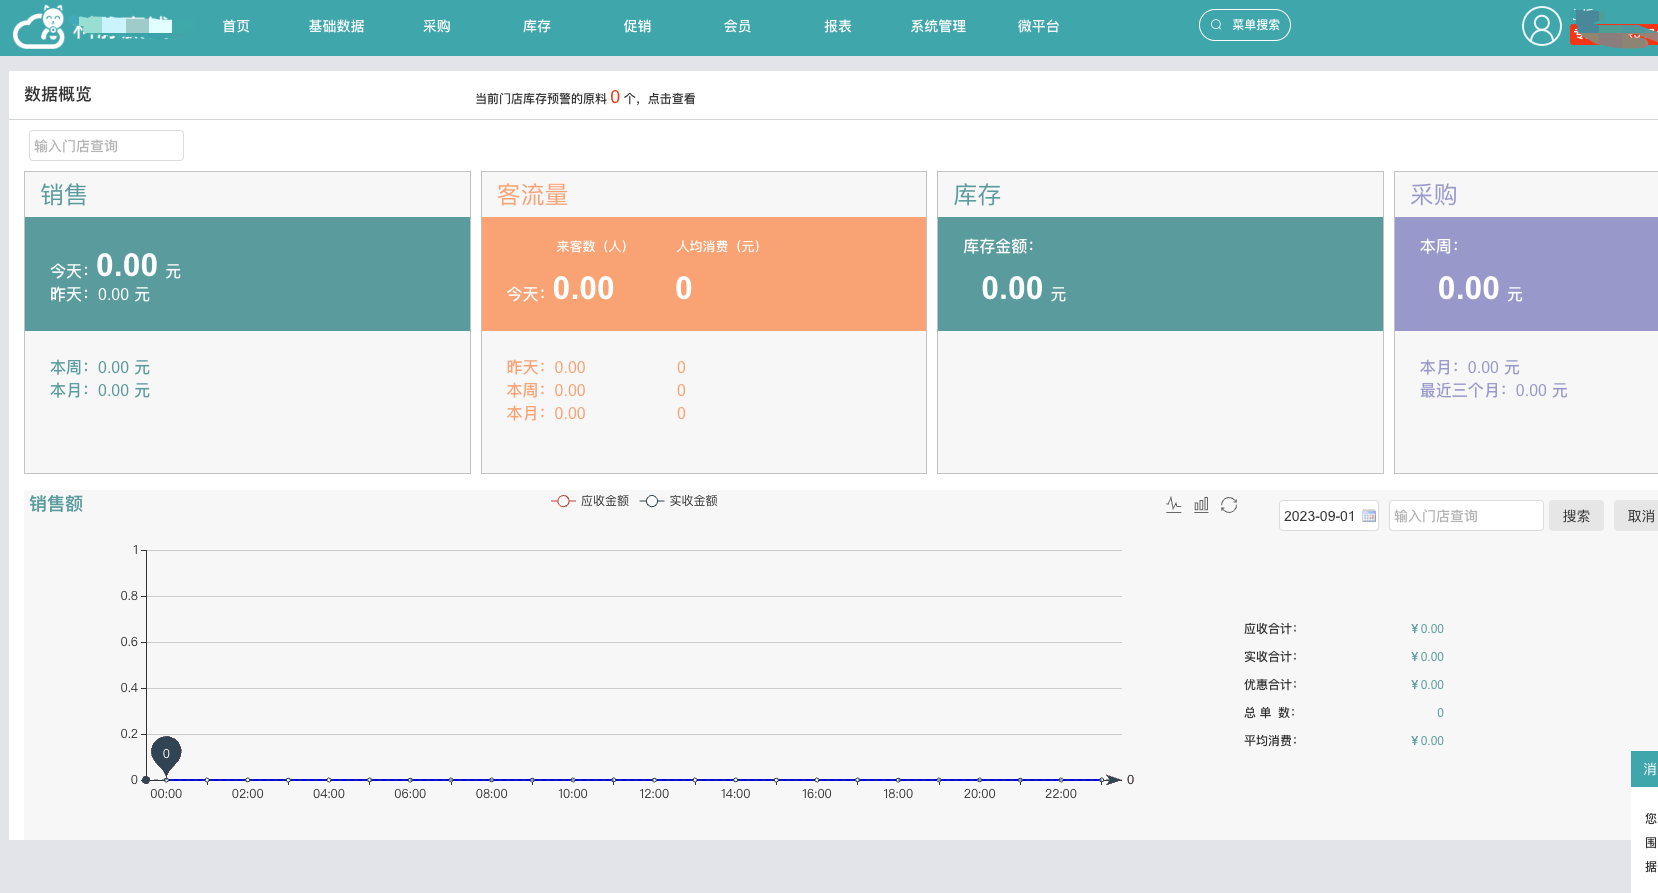1658x893 pixels.
Task: Click 点击查看 inventory warning link
Action: (672, 99)
